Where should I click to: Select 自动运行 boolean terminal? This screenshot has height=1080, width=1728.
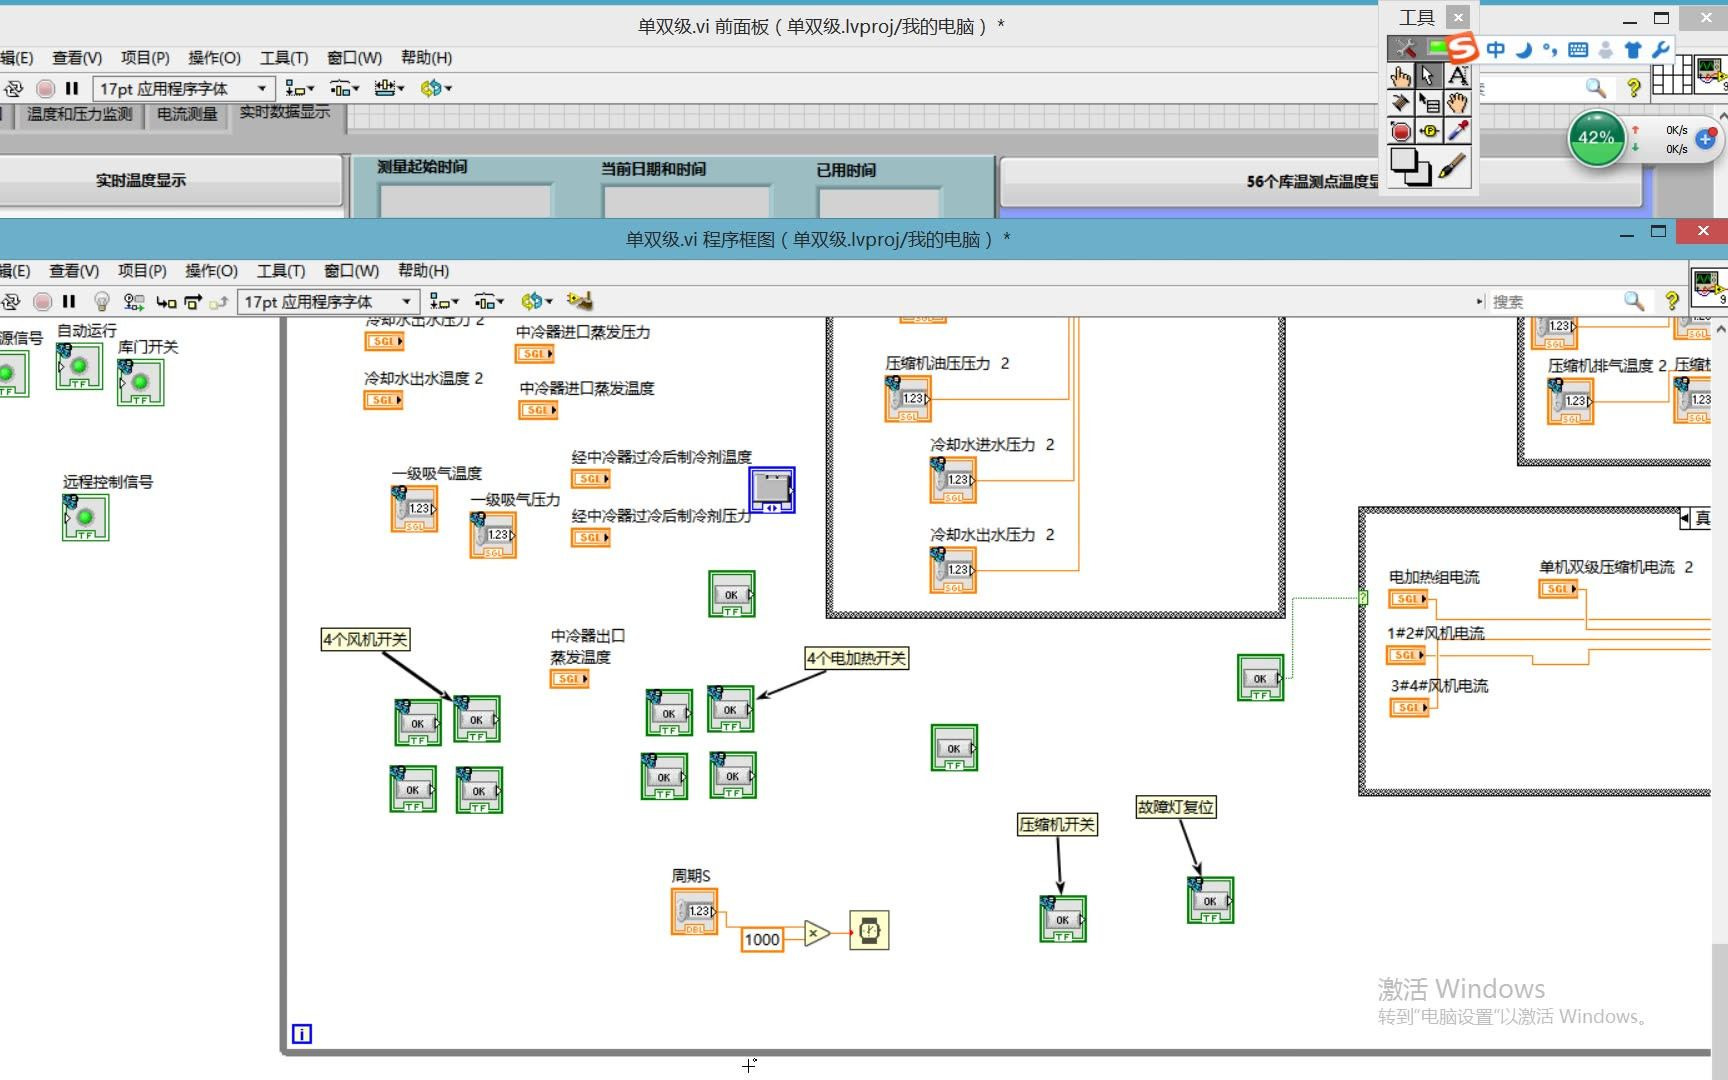79,366
